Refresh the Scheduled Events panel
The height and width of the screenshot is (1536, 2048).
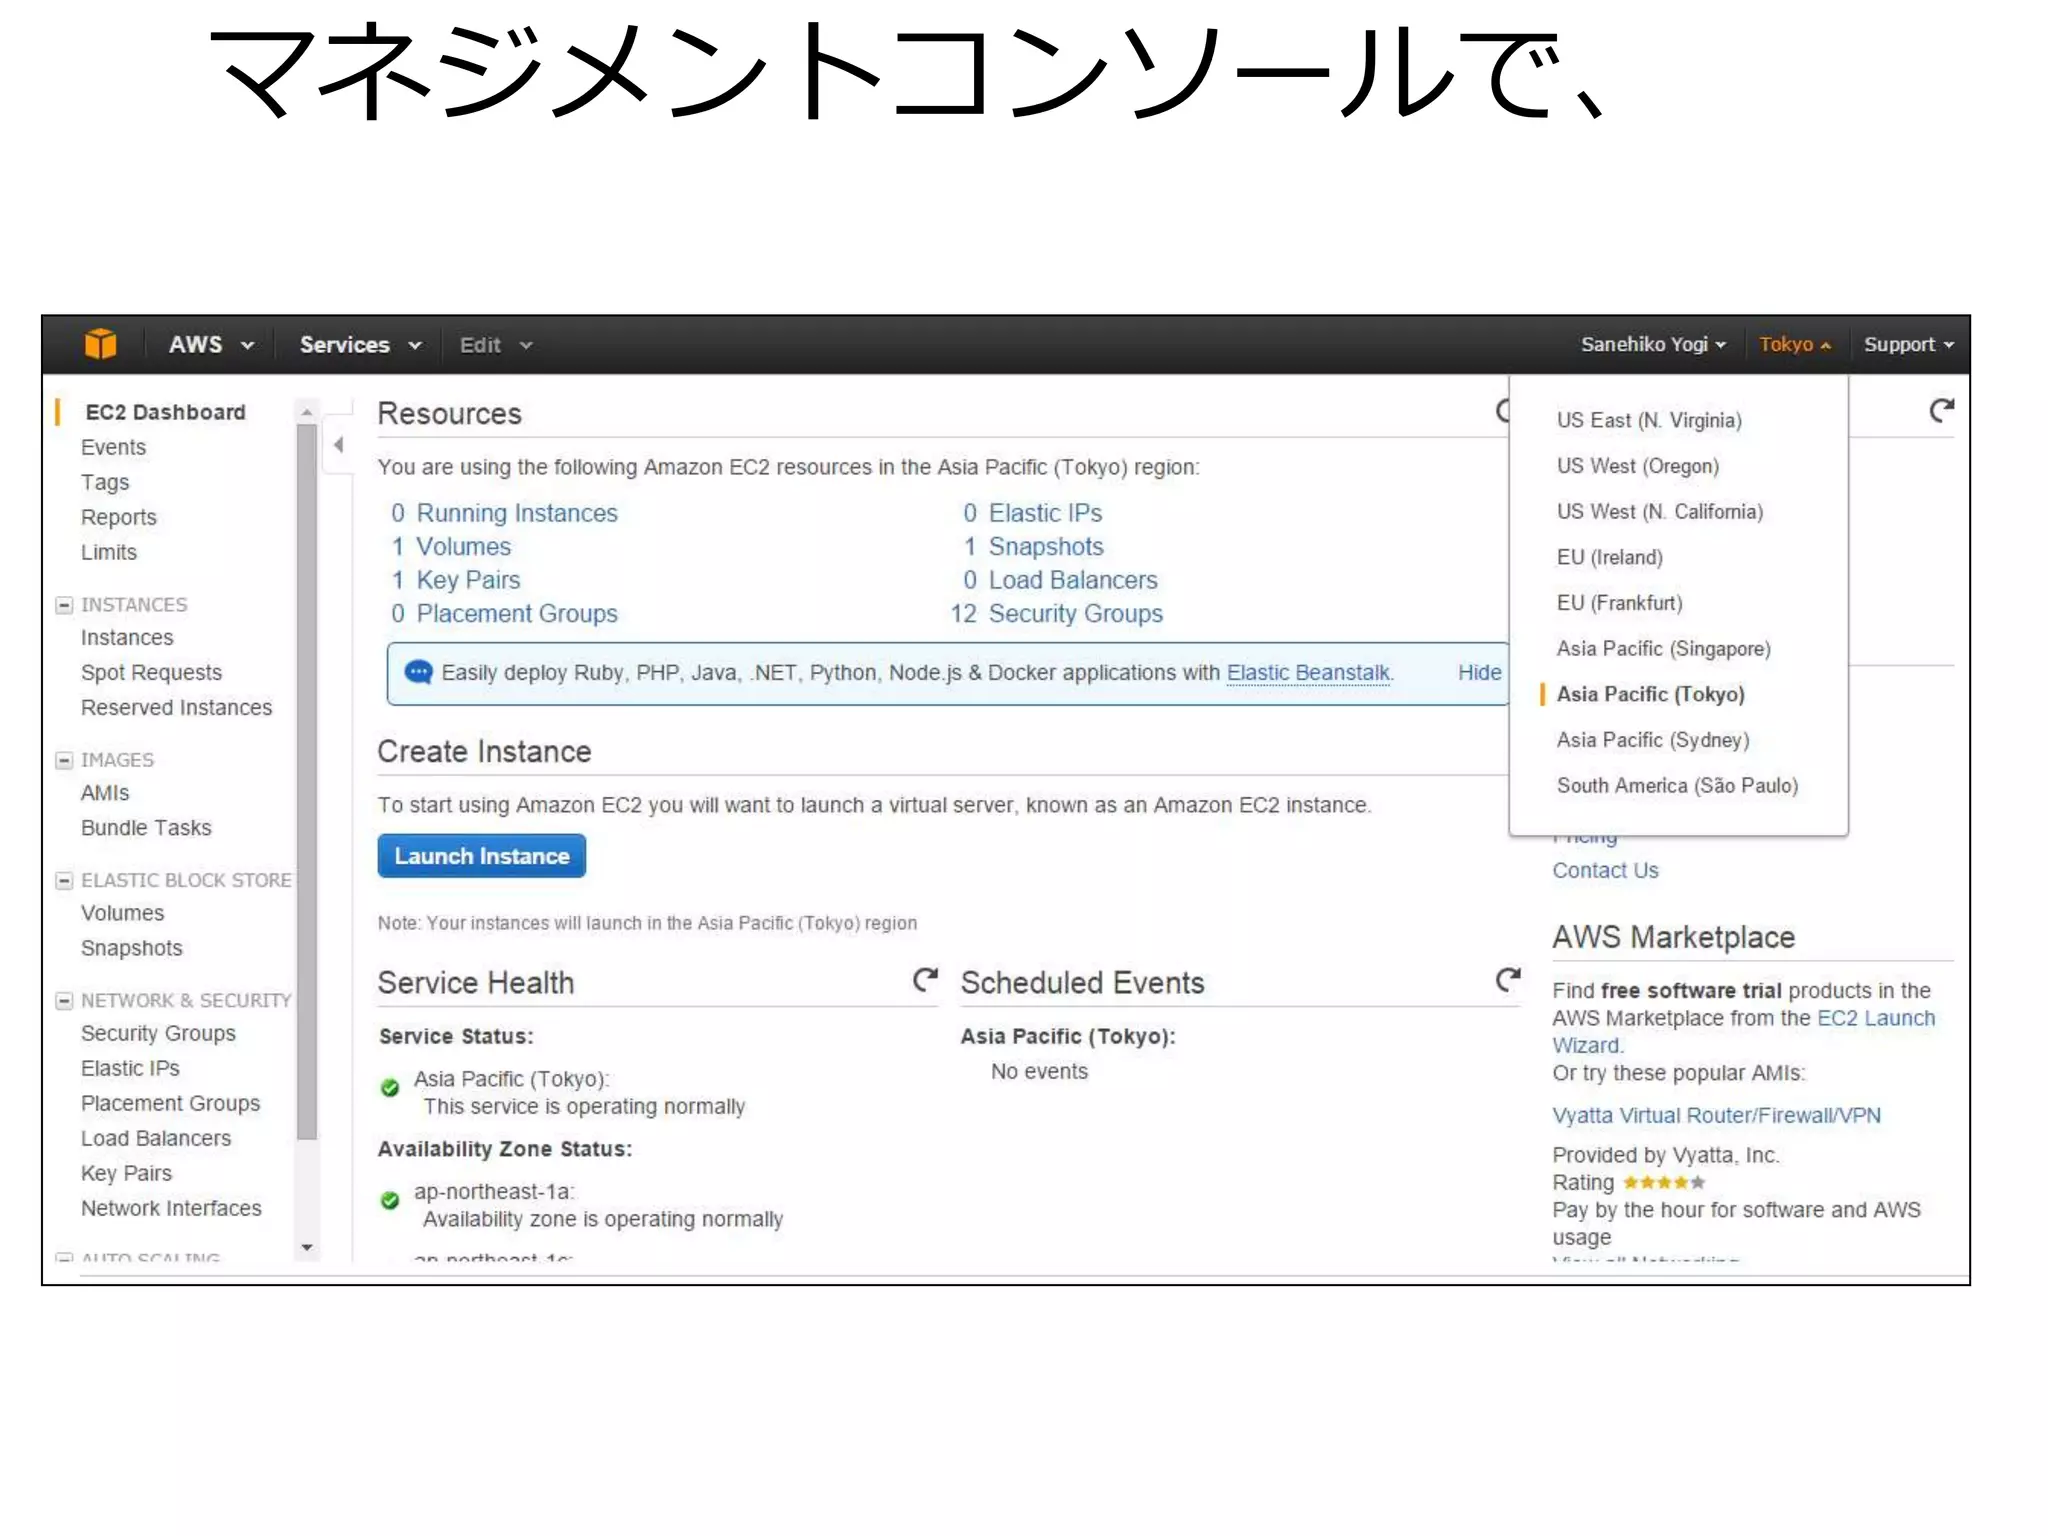1508,980
